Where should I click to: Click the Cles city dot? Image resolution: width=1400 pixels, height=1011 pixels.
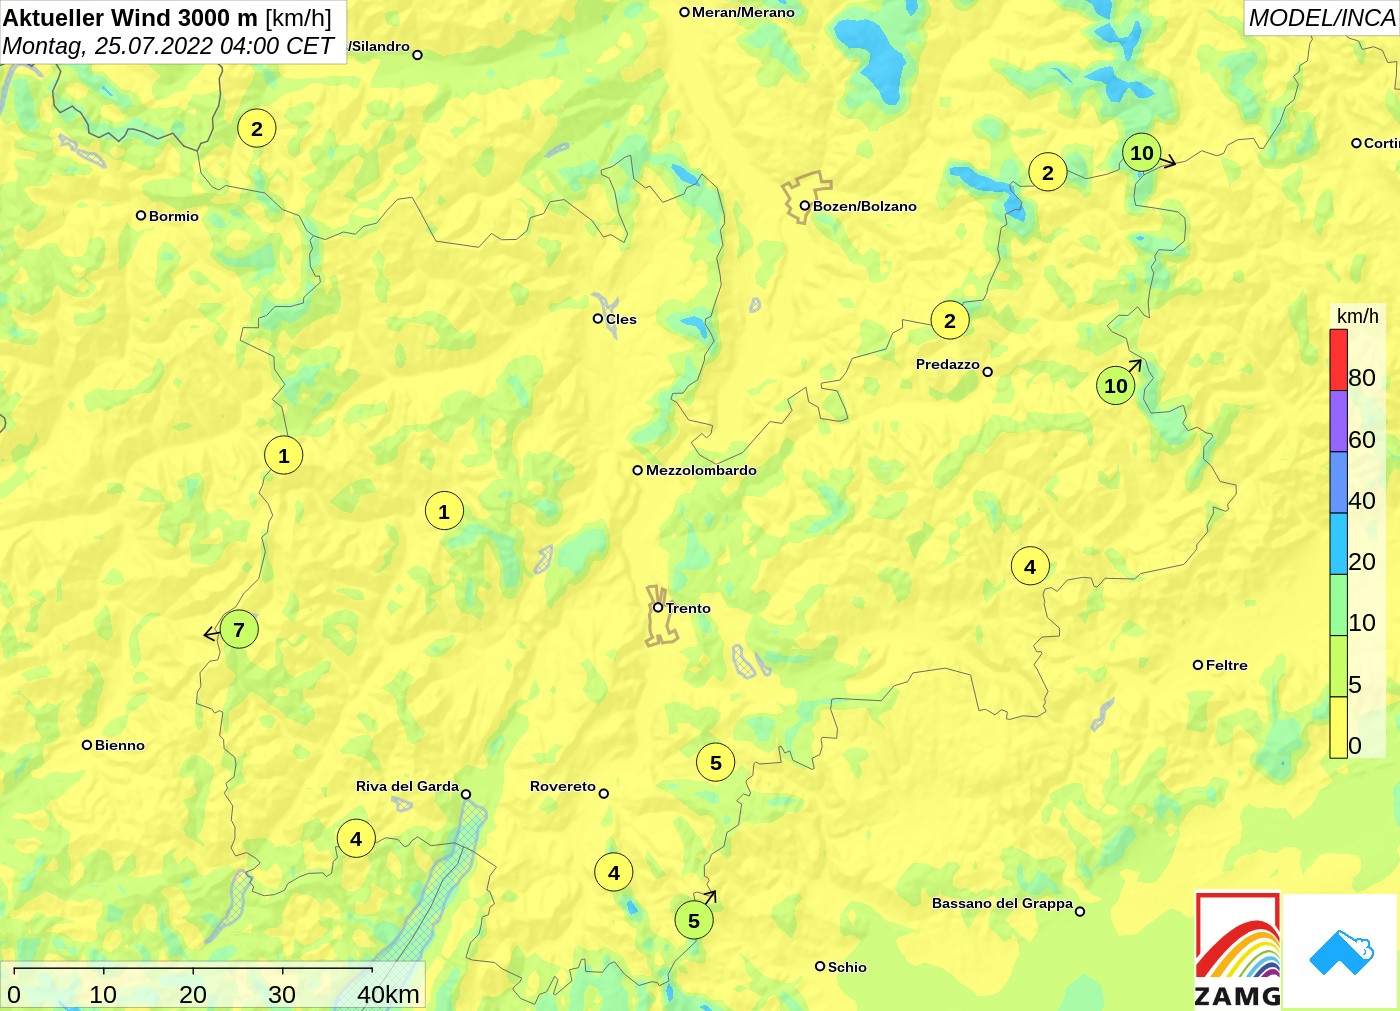(598, 319)
